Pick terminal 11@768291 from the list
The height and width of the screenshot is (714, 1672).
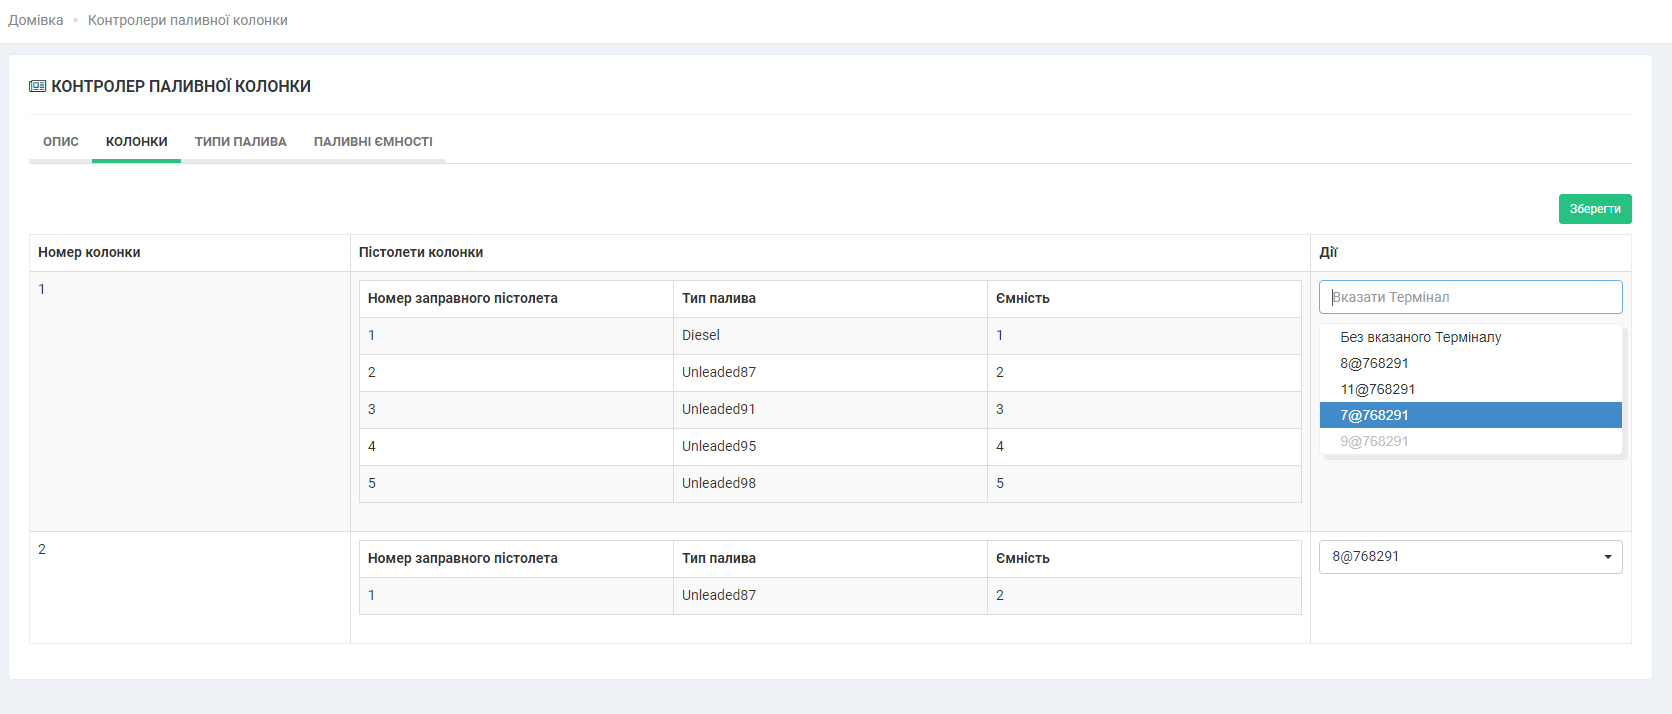tap(1377, 389)
